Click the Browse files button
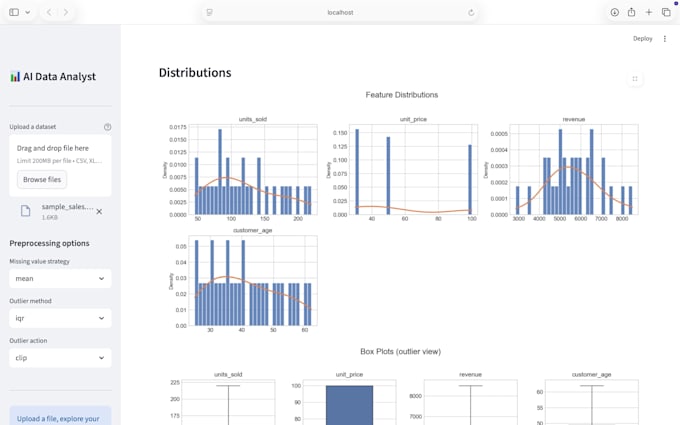680x425 pixels. coord(42,180)
